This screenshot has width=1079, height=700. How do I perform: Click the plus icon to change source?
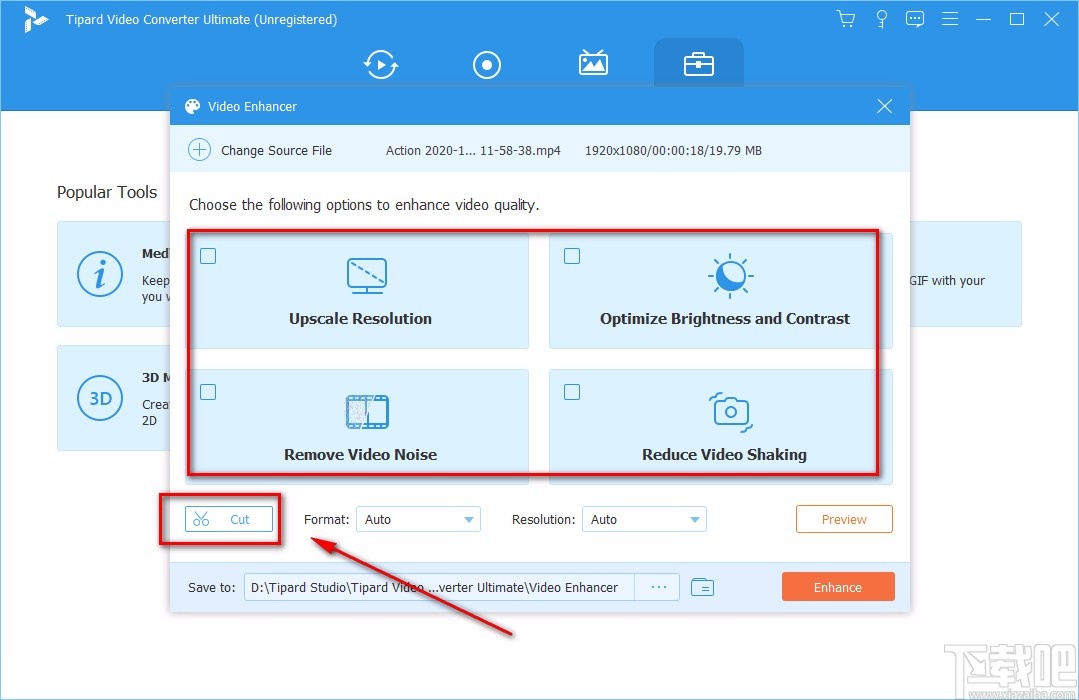point(200,149)
